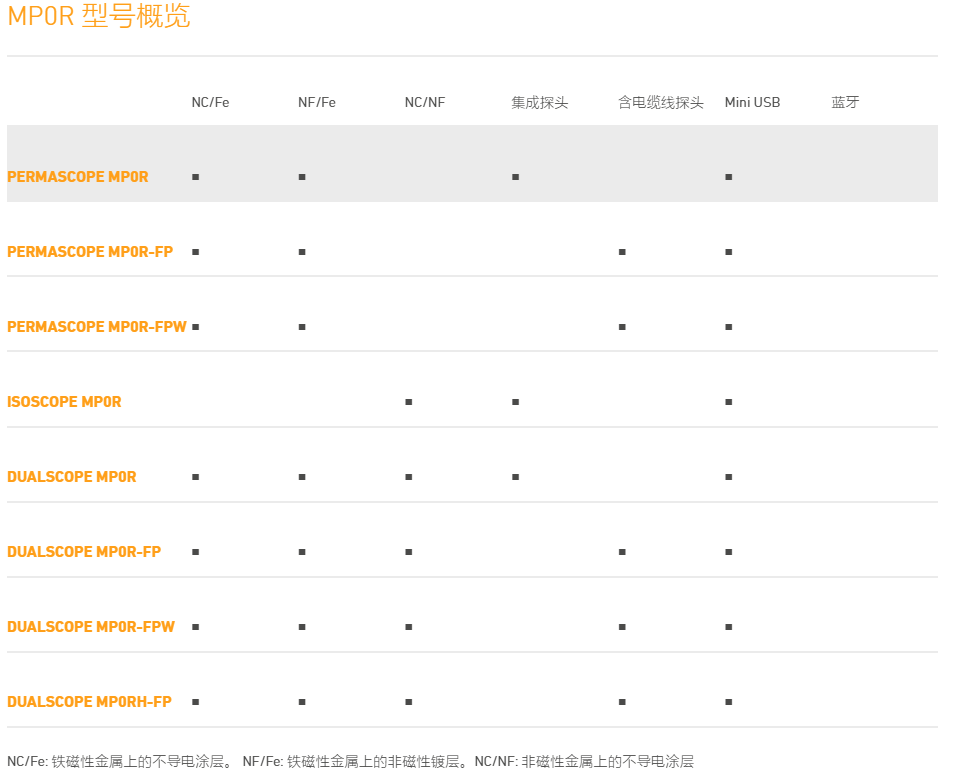The image size is (954, 781).
Task: Toggle the NC/Fe marker for PERMASCOPE MP0R-FPW
Action: click(x=194, y=327)
